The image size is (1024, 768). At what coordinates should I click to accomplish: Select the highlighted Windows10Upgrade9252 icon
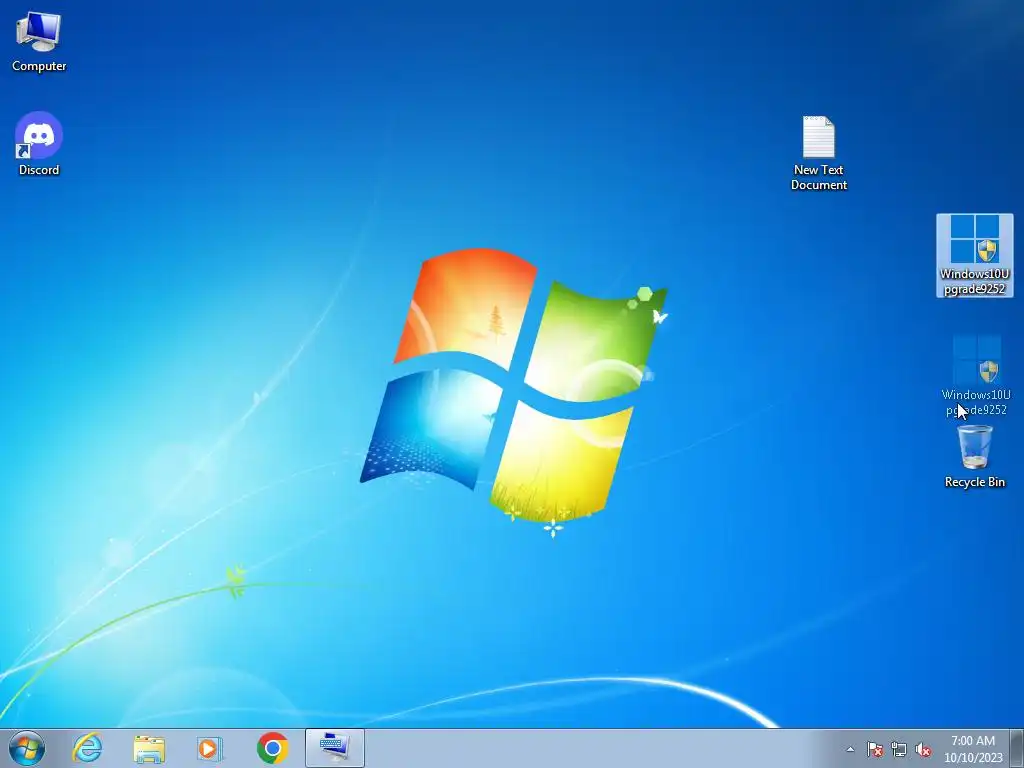click(974, 255)
